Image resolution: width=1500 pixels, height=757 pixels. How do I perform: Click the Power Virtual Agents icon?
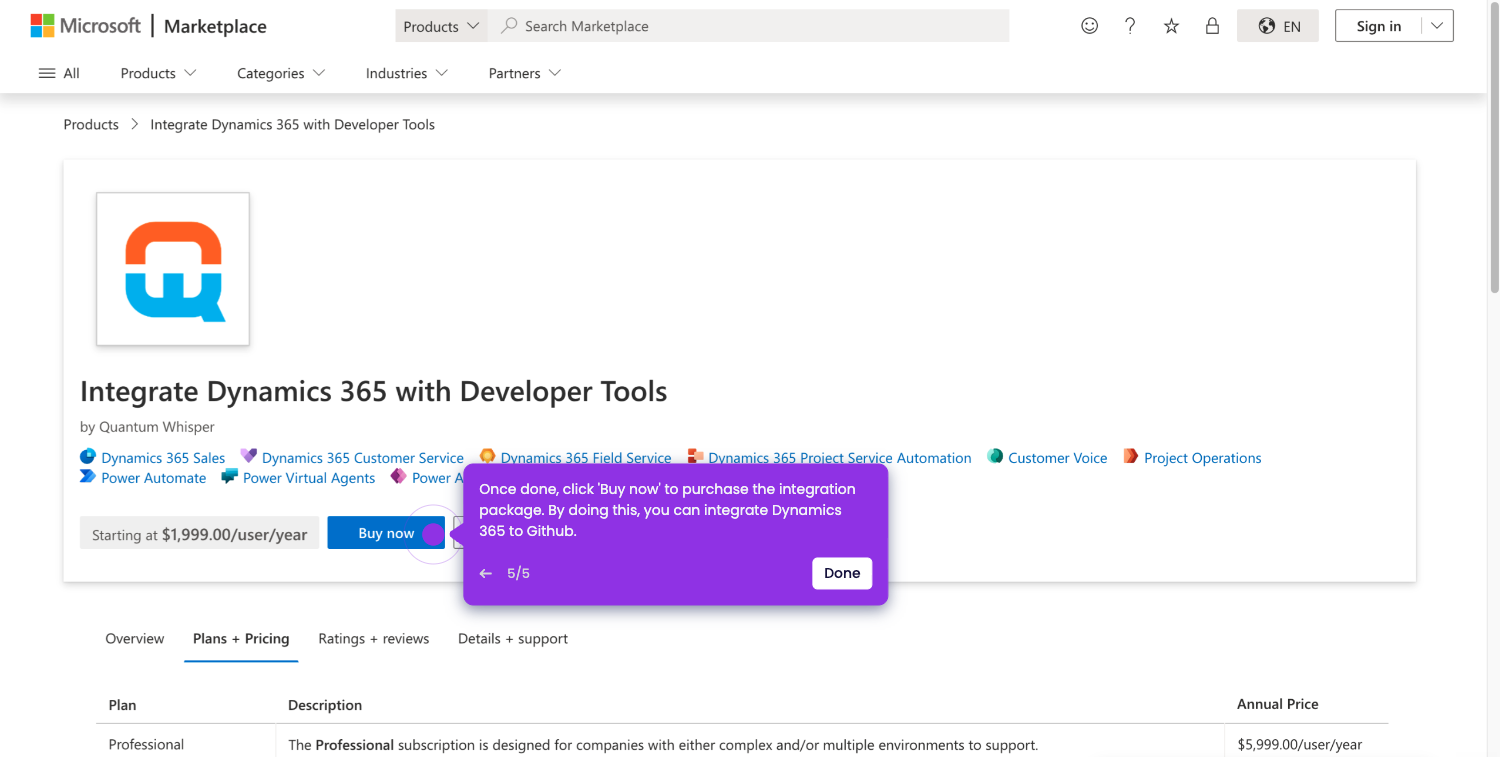230,476
